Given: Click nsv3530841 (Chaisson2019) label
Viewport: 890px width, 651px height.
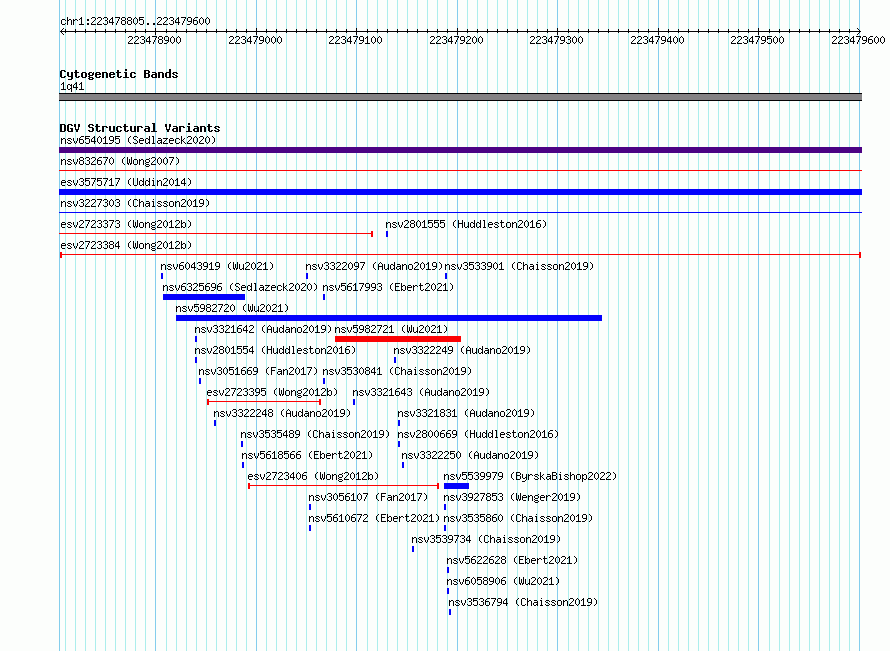Looking at the screenshot, I should [397, 371].
